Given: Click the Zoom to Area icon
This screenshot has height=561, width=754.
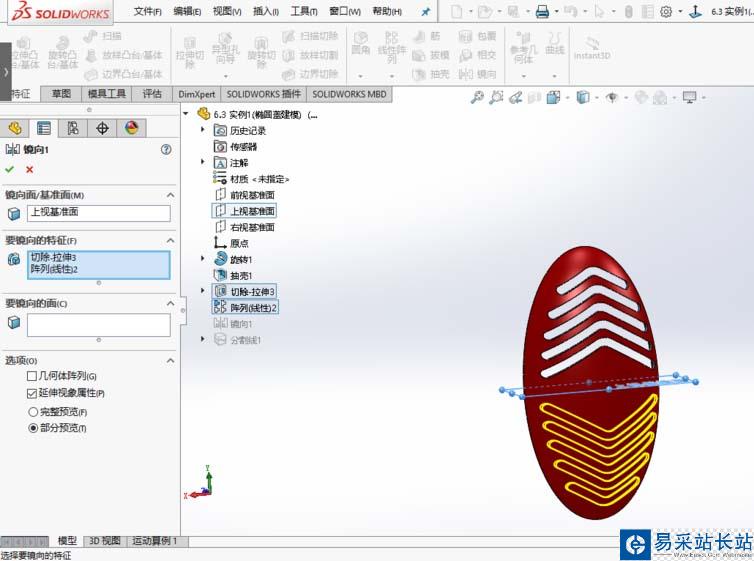Looking at the screenshot, I should point(496,98).
